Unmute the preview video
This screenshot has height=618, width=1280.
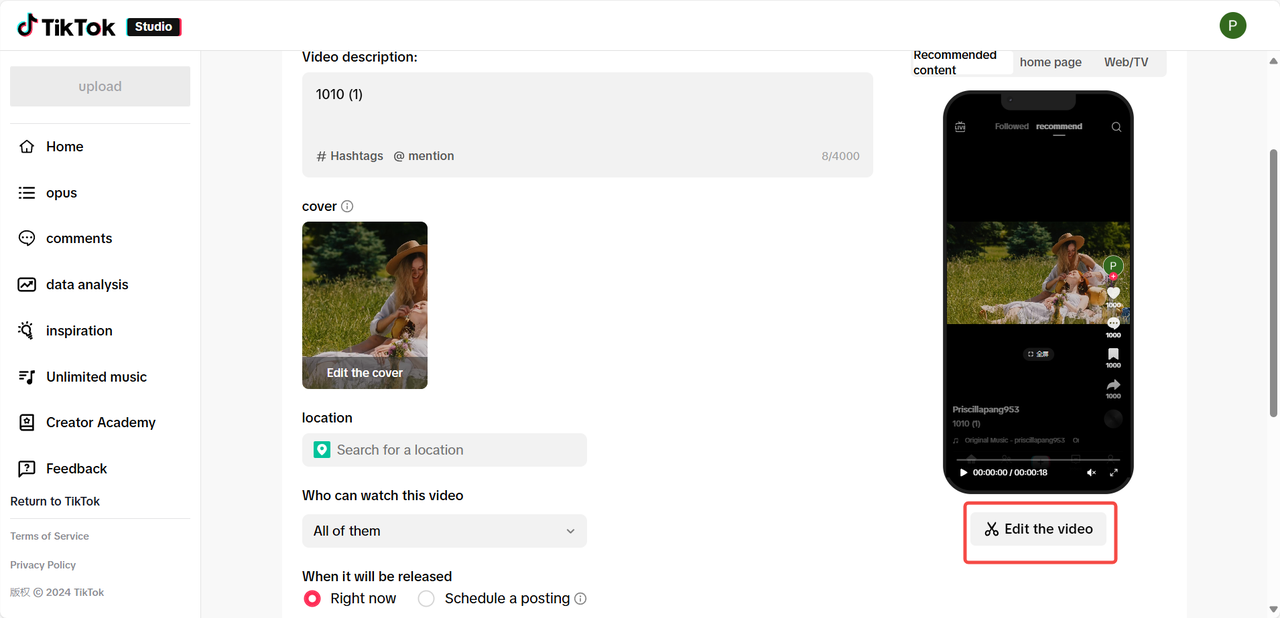pos(1091,472)
